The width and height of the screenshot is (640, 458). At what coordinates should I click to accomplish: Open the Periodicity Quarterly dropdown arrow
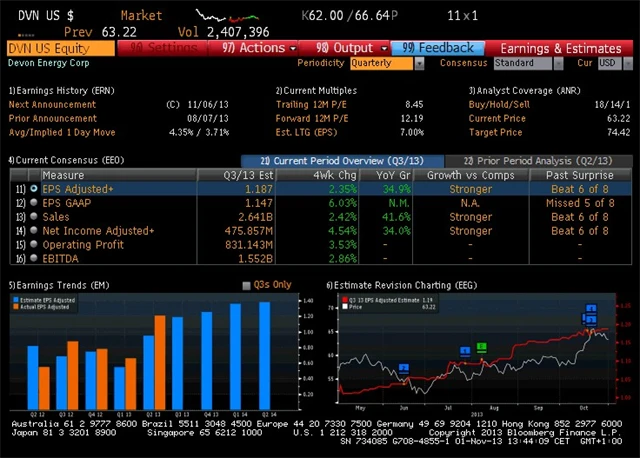[419, 64]
